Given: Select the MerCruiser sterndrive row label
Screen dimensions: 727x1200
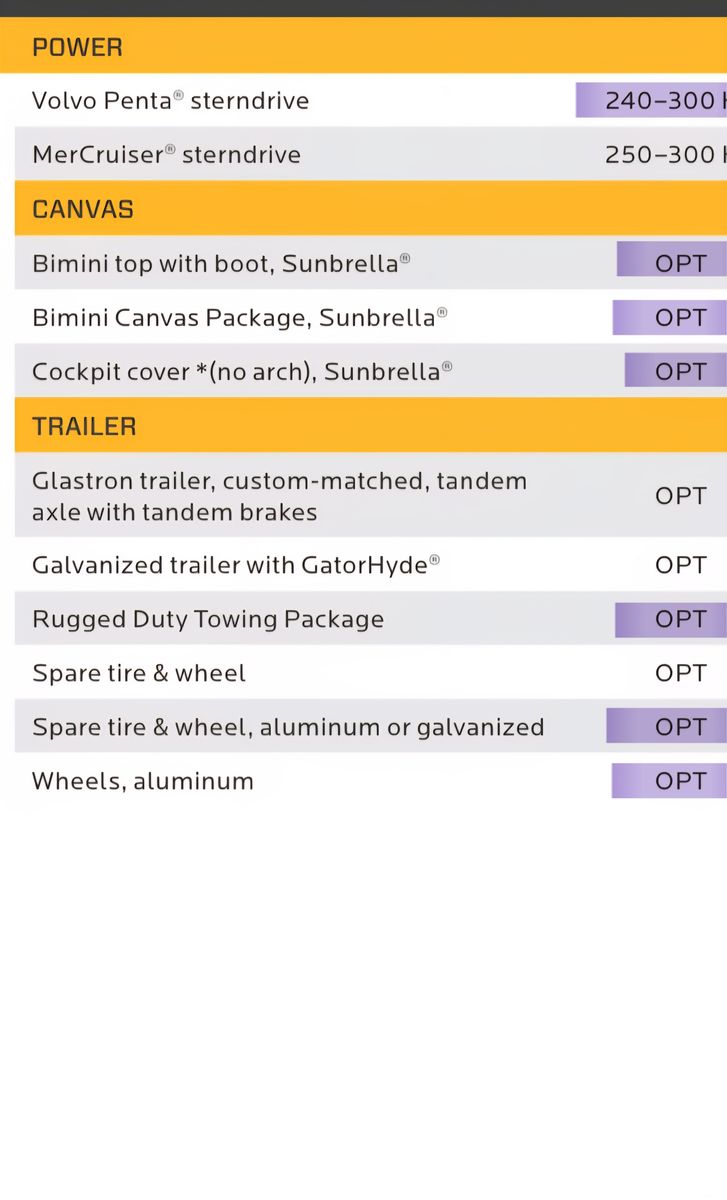Looking at the screenshot, I should 167,155.
